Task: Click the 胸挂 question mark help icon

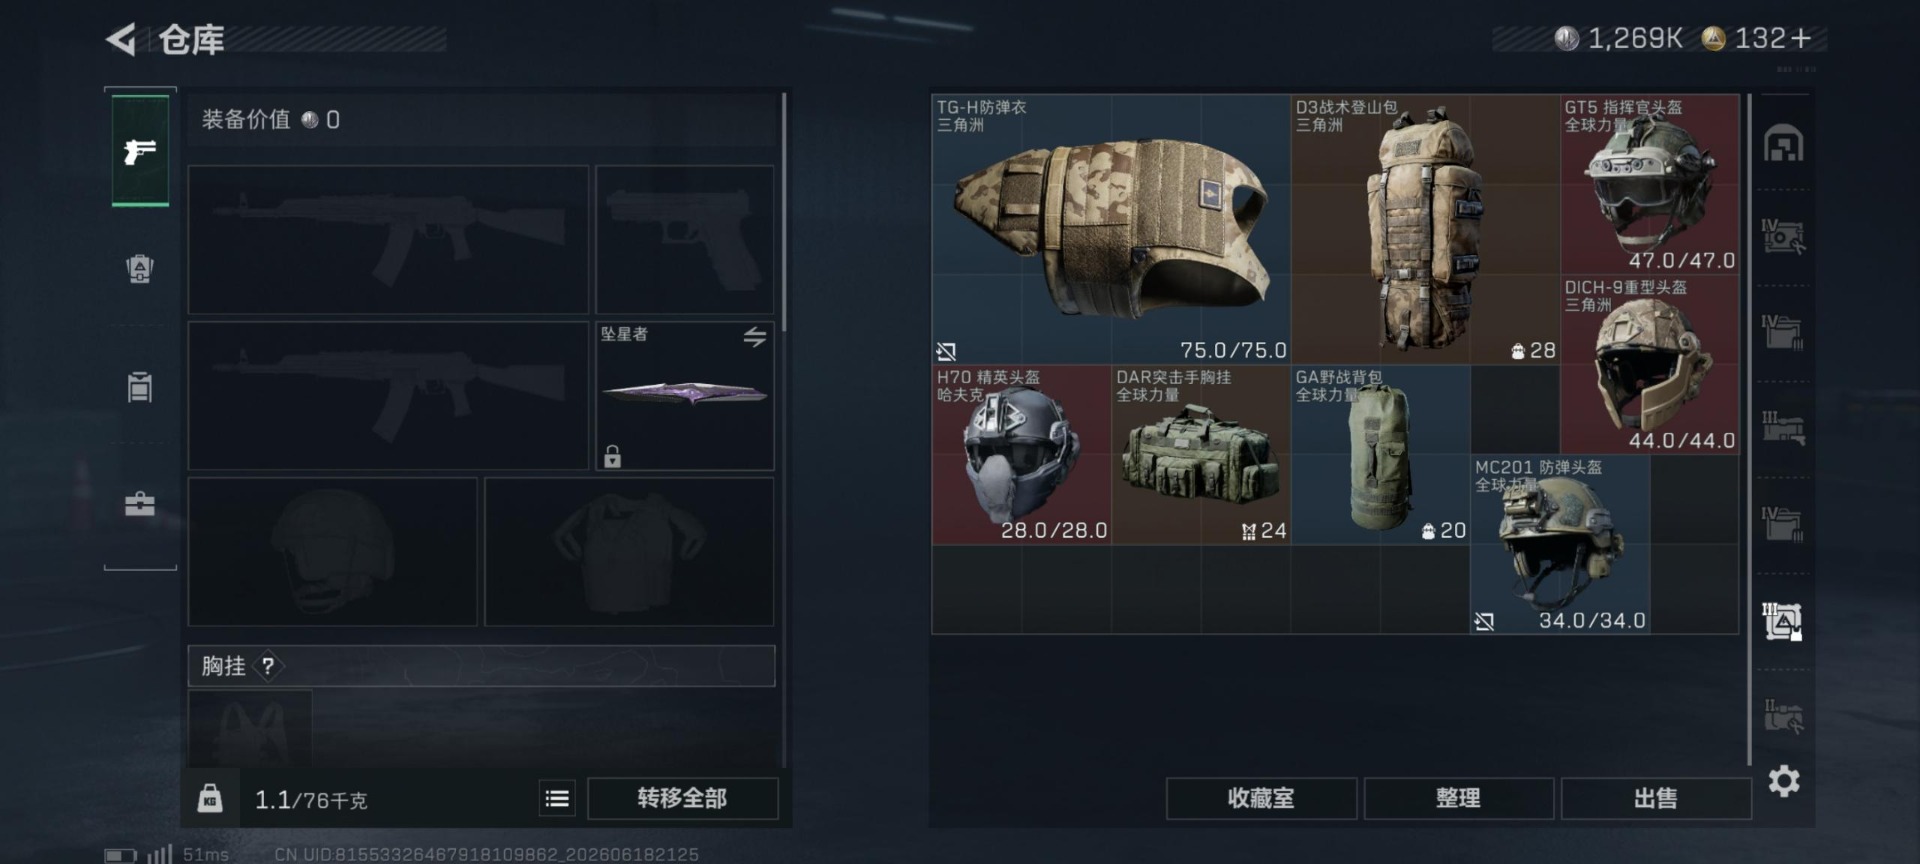Action: (x=268, y=666)
